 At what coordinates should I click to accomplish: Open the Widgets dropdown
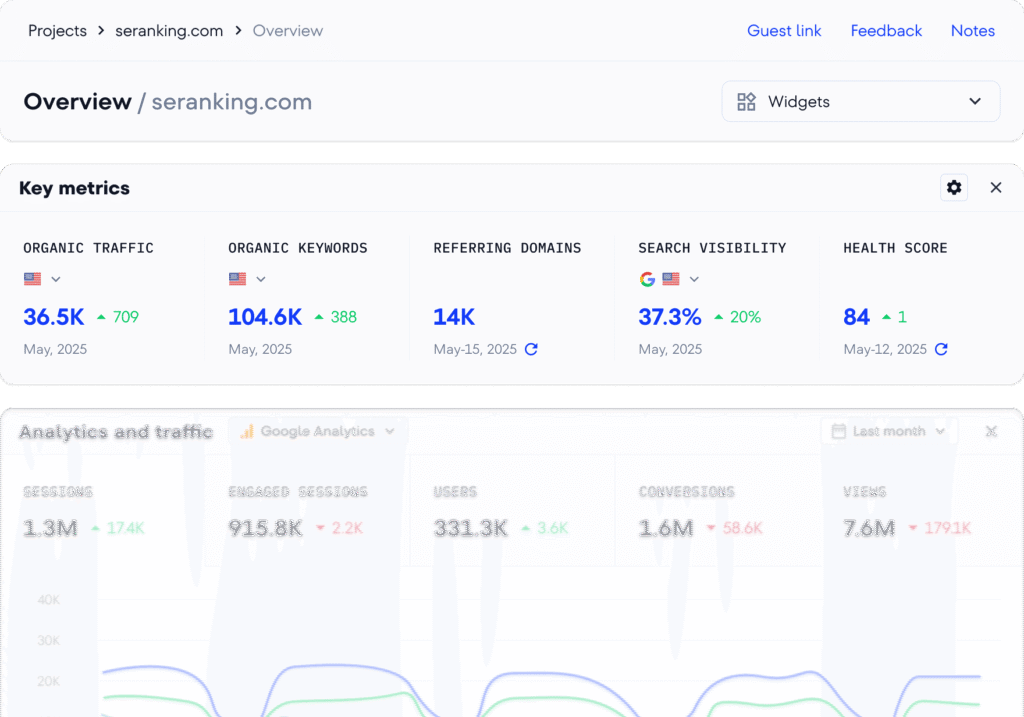coord(860,101)
